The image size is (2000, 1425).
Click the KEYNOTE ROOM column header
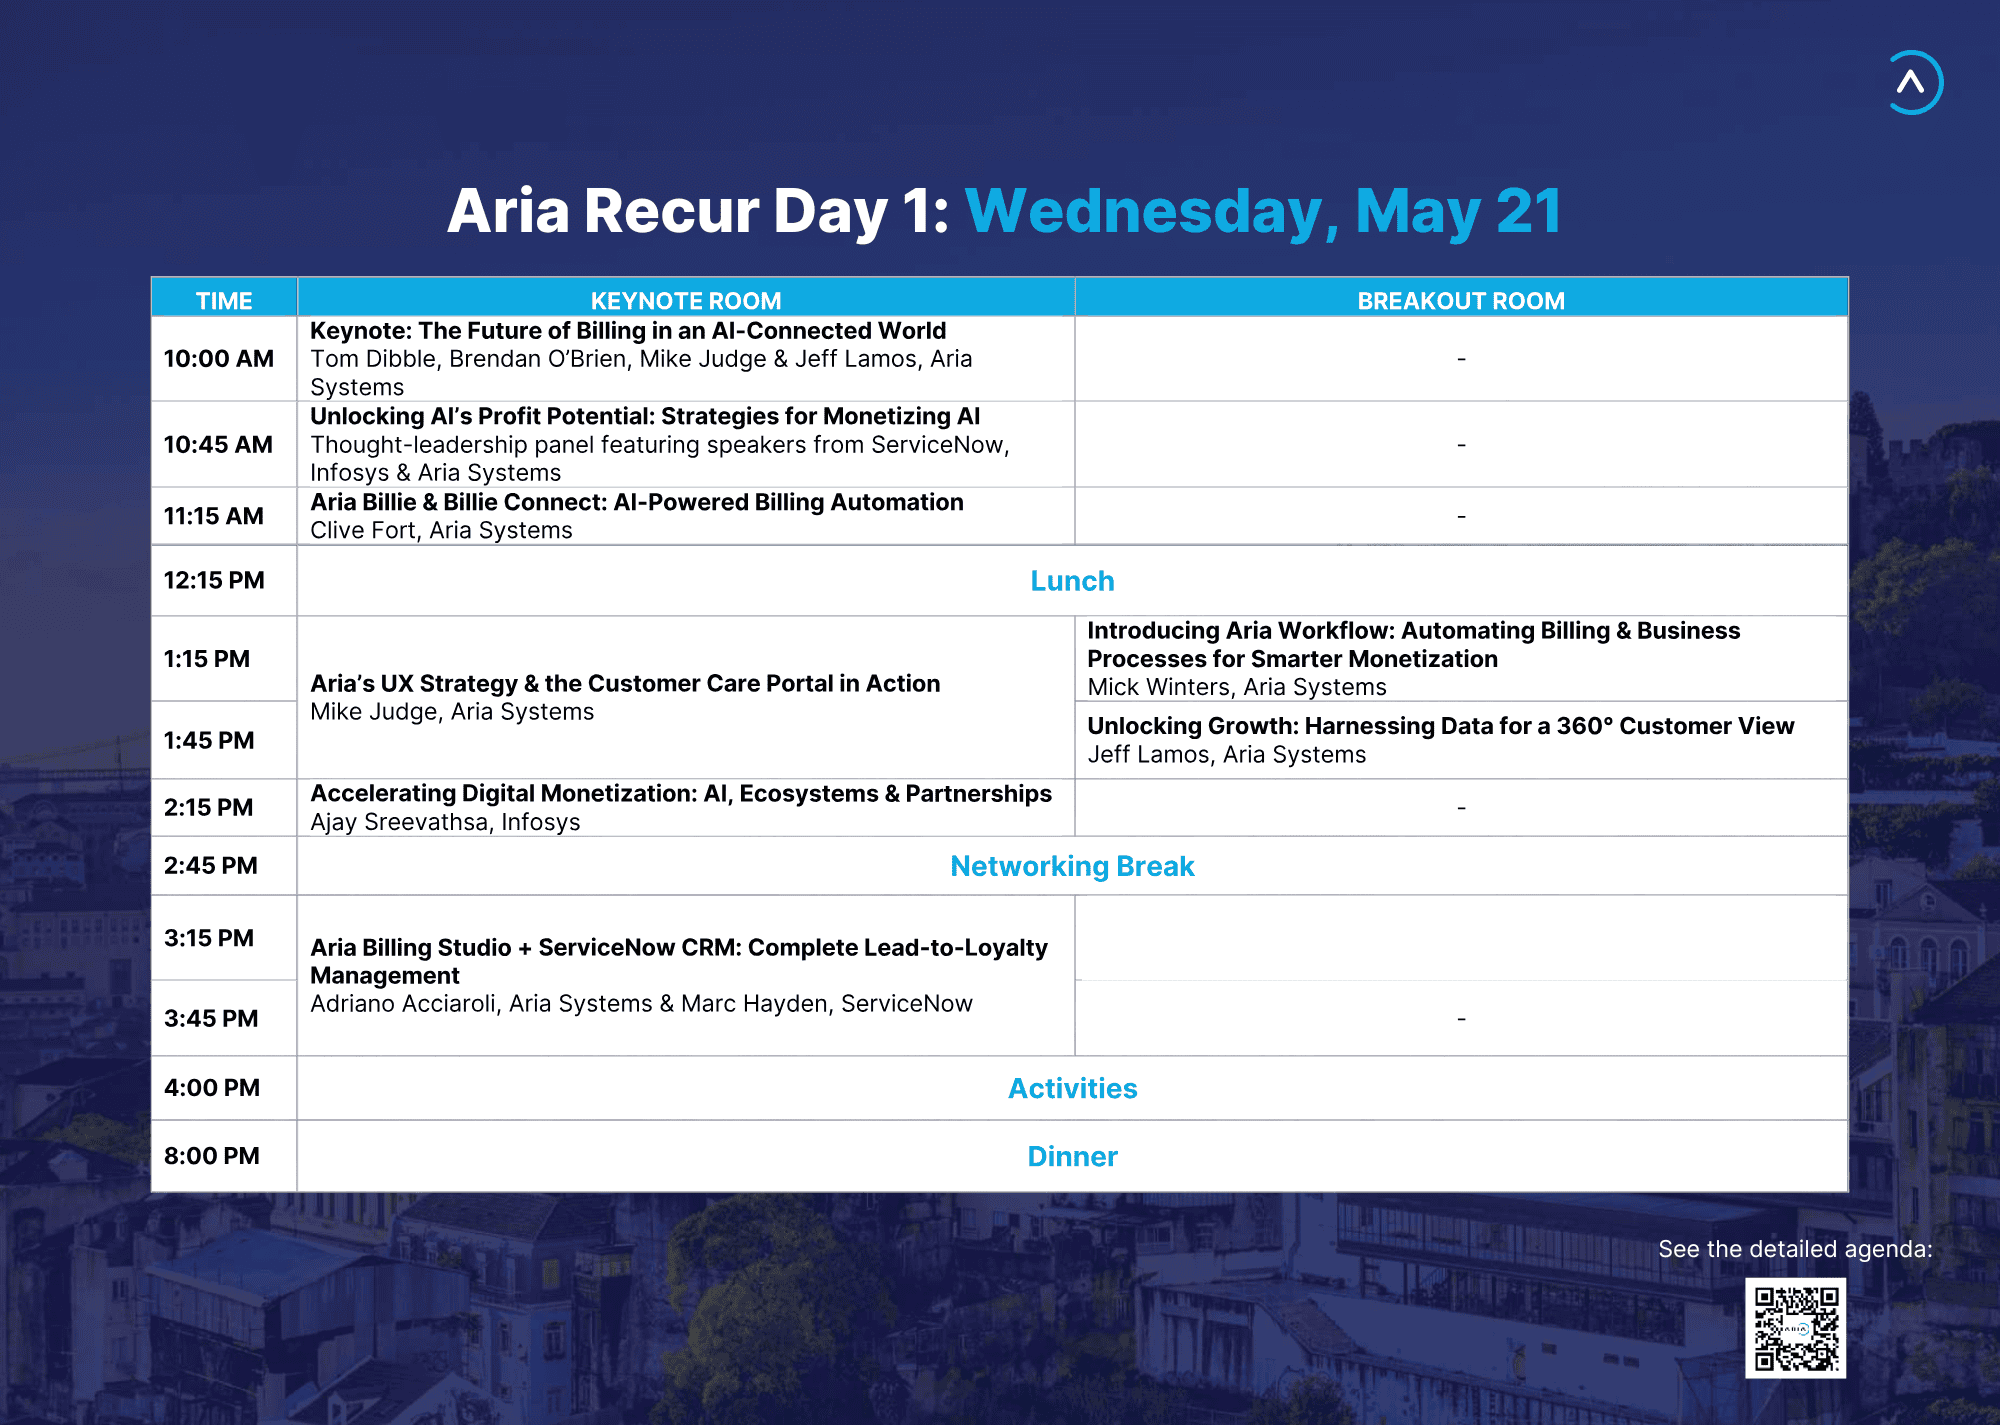[x=686, y=299]
